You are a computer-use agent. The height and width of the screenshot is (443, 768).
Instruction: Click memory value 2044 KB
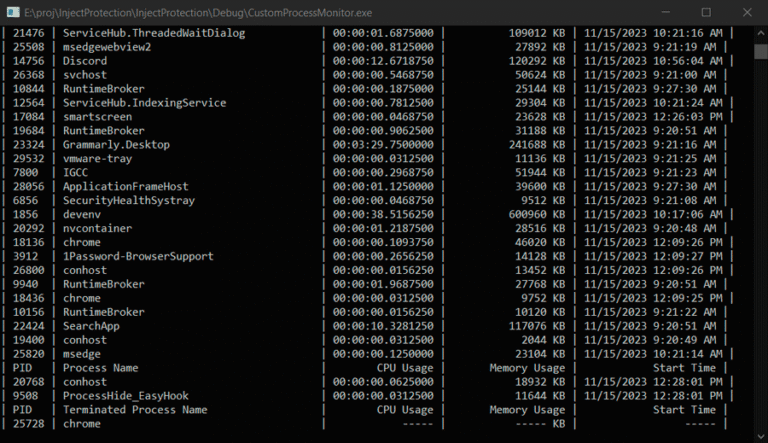(543, 340)
